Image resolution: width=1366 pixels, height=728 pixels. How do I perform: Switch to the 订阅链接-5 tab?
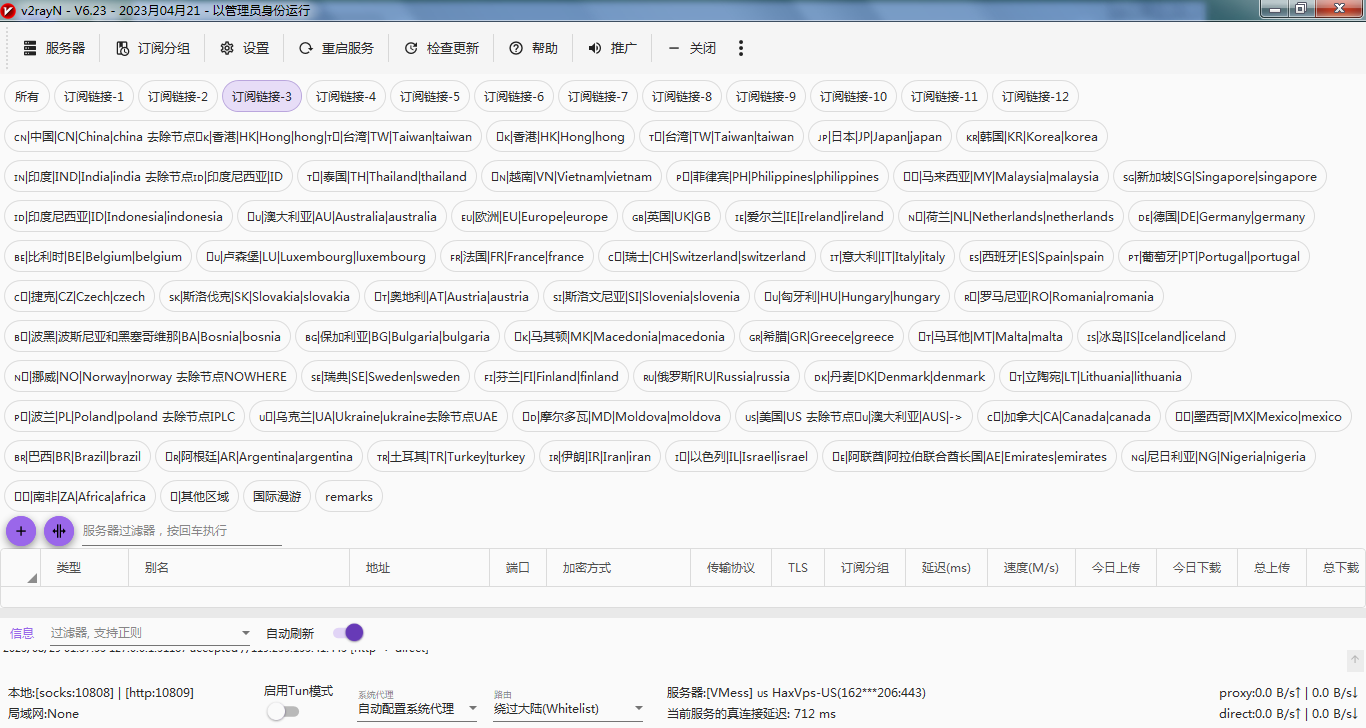(430, 97)
